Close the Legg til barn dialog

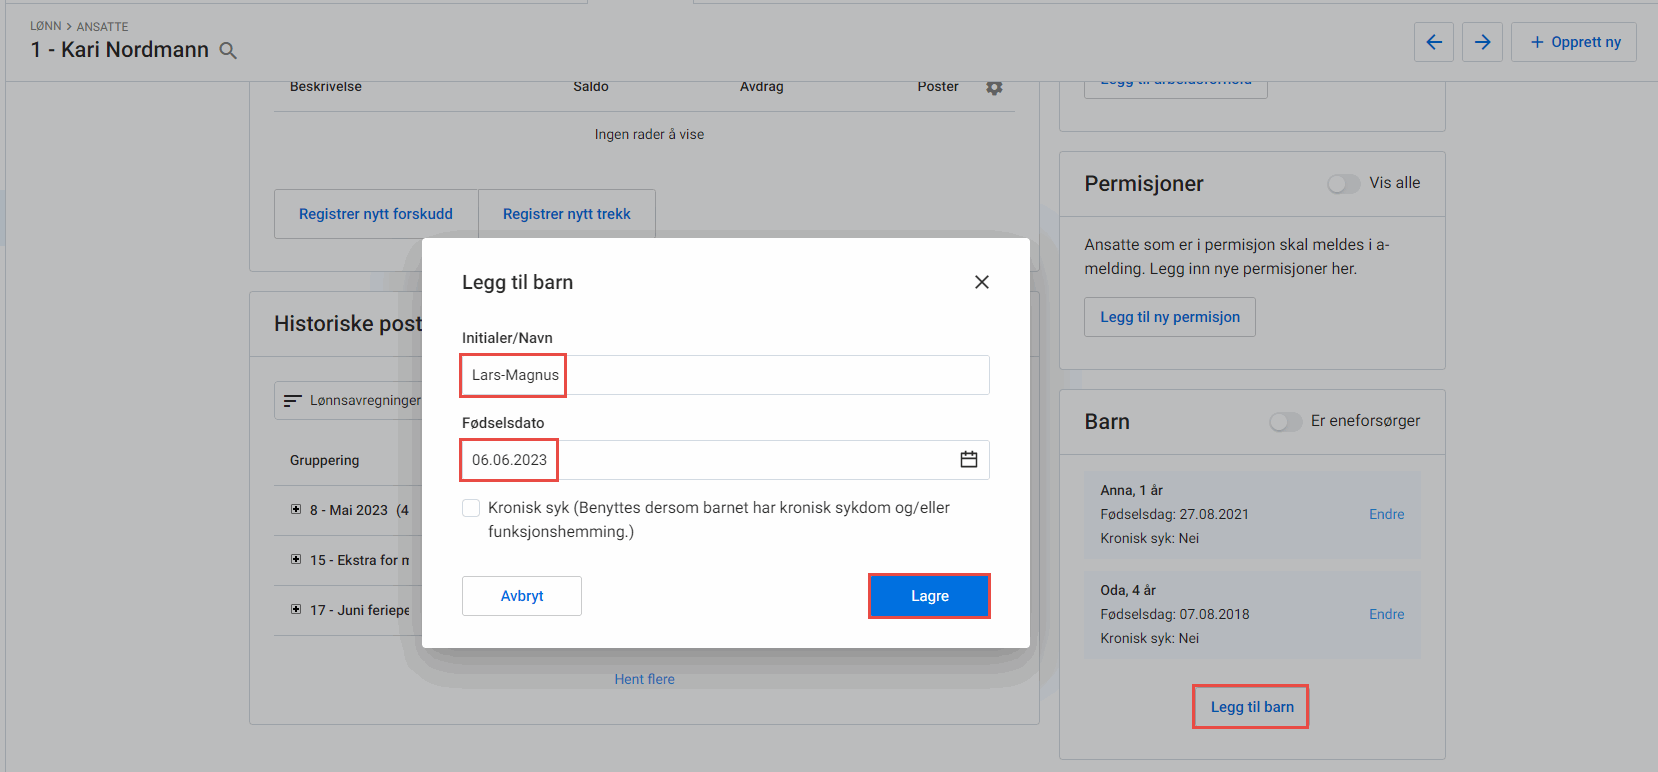tap(981, 282)
